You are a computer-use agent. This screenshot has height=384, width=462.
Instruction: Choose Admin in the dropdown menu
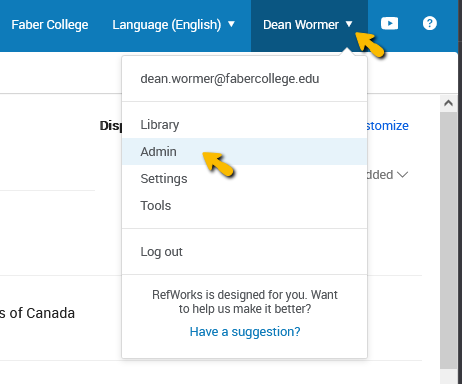[245, 152]
